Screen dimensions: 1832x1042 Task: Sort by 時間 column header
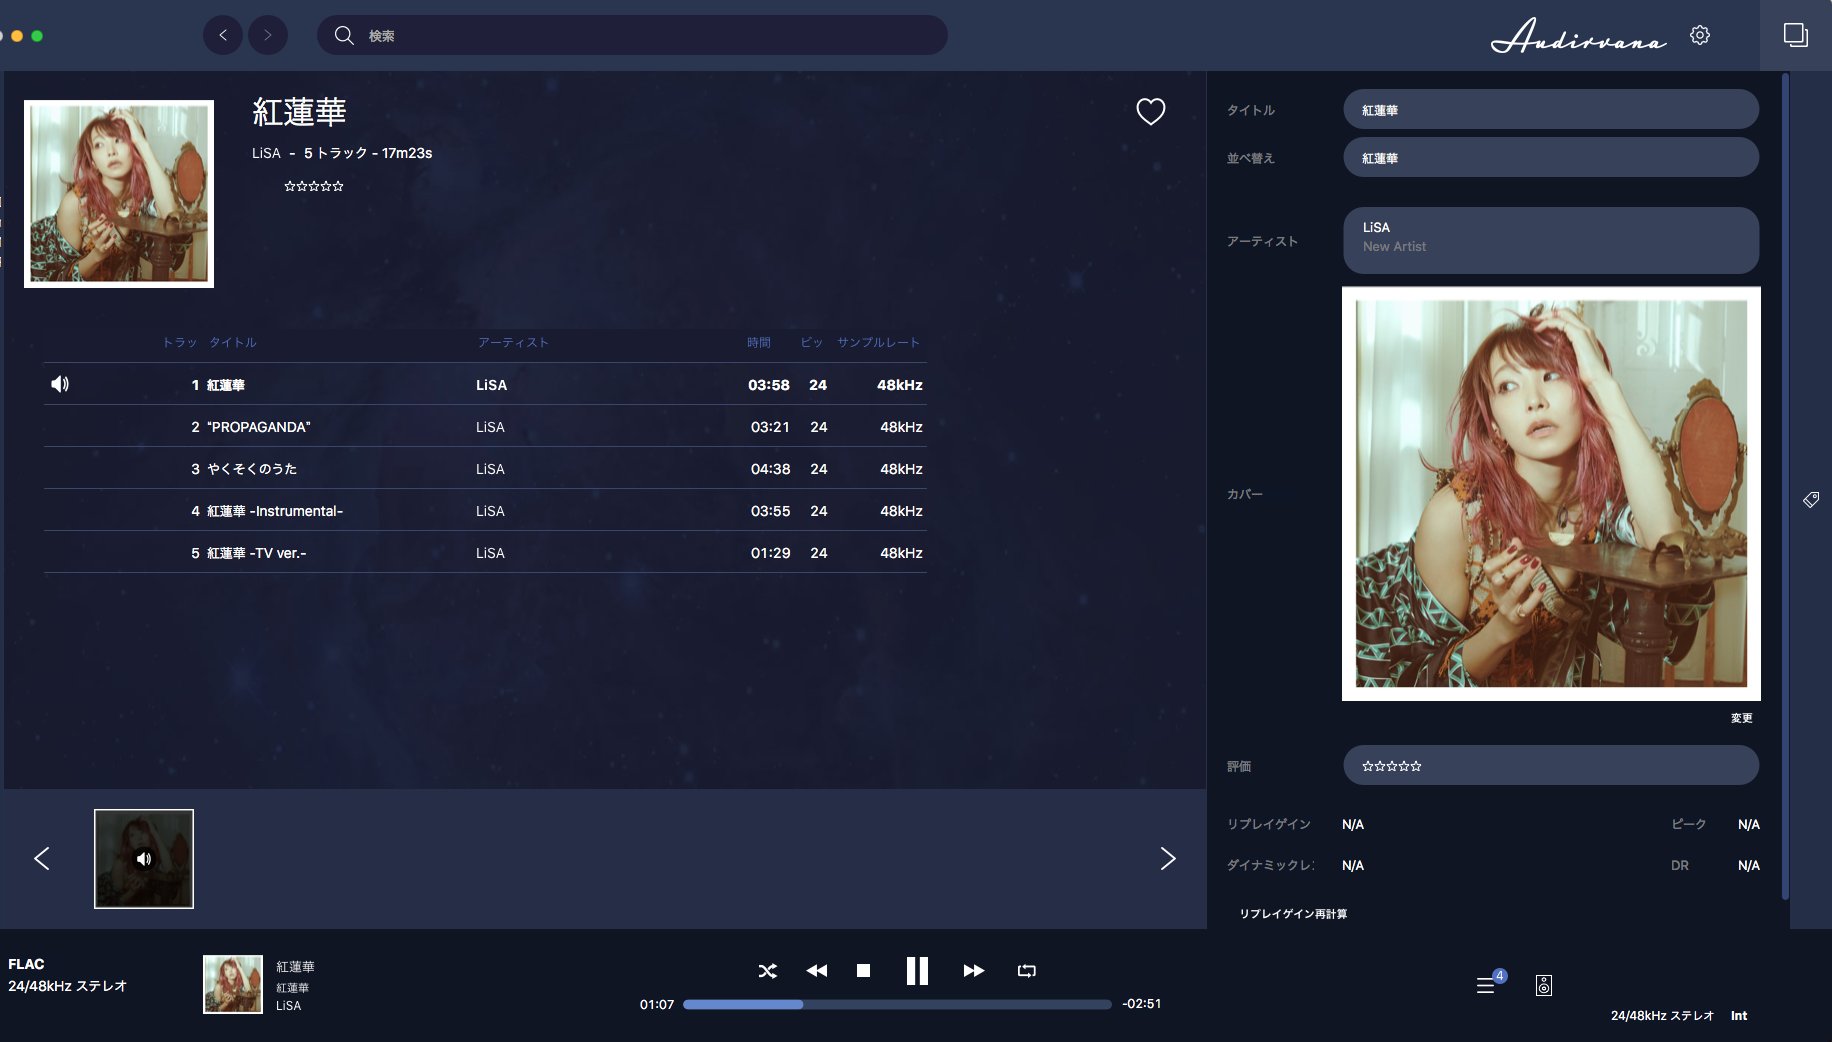coord(759,342)
